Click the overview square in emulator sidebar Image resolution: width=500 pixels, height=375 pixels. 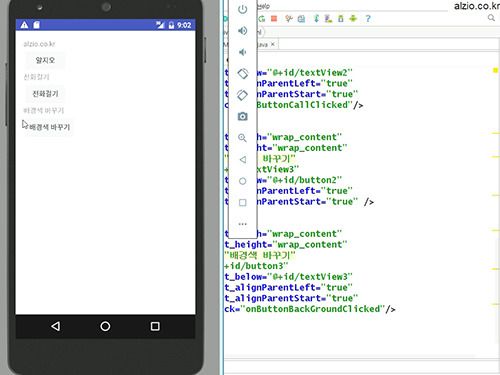click(x=243, y=202)
